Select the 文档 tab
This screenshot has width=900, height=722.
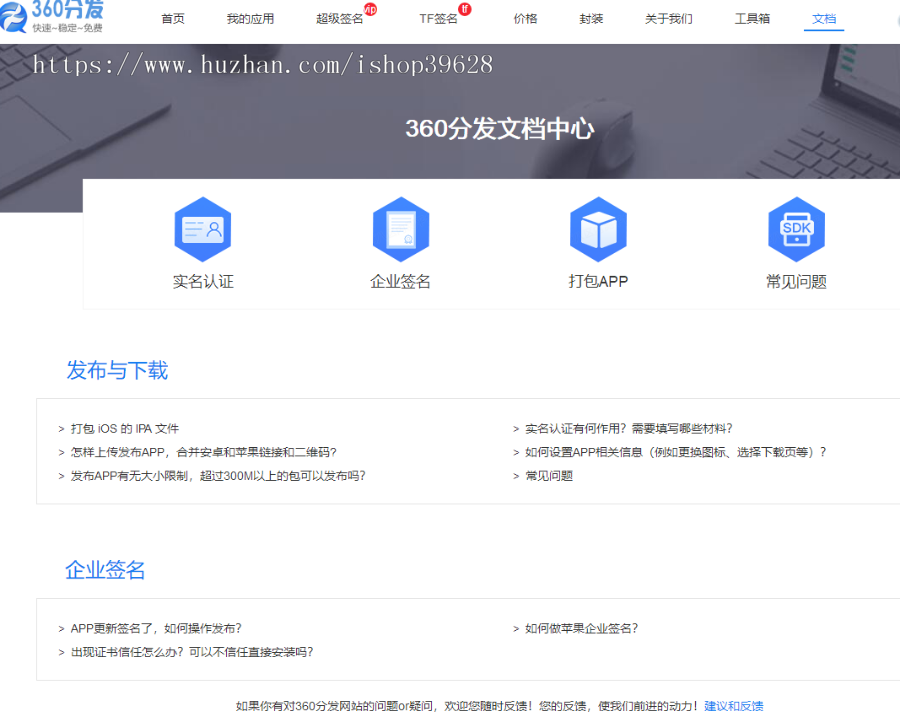point(824,19)
